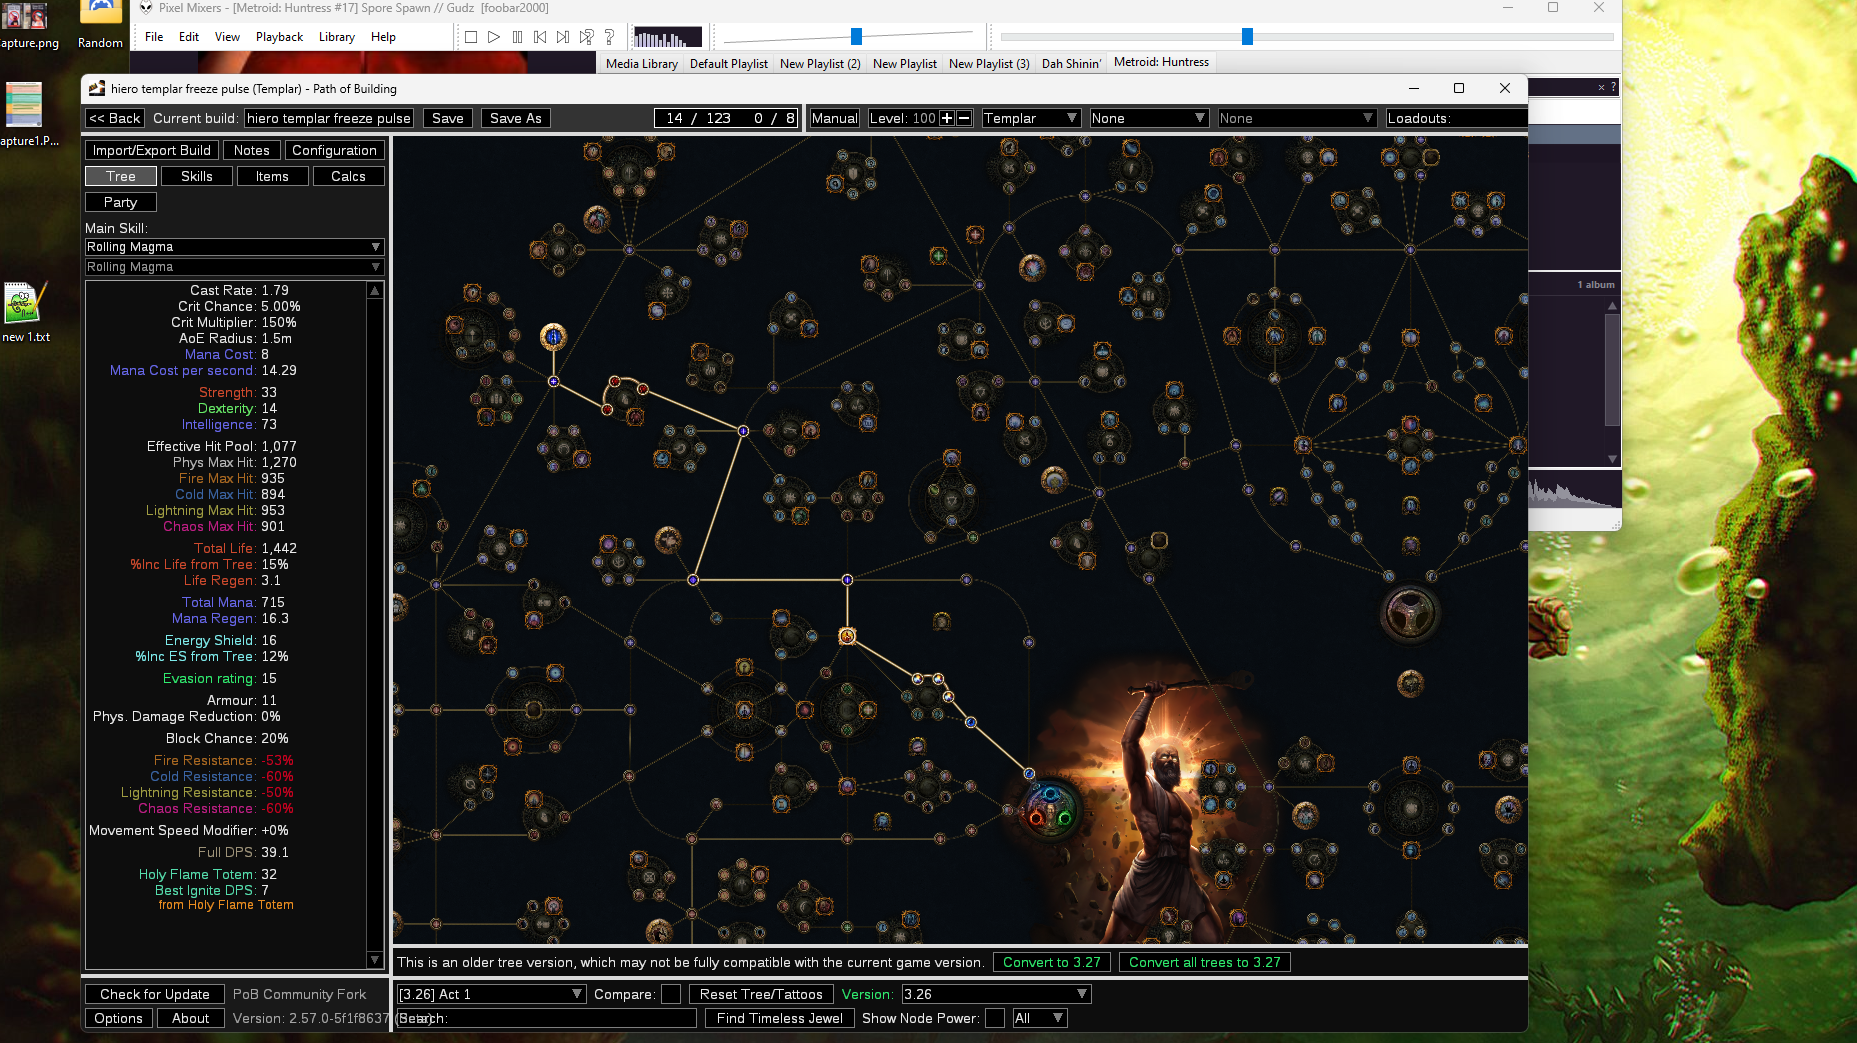
Task: Tick the Compare checkbox
Action: 671,994
